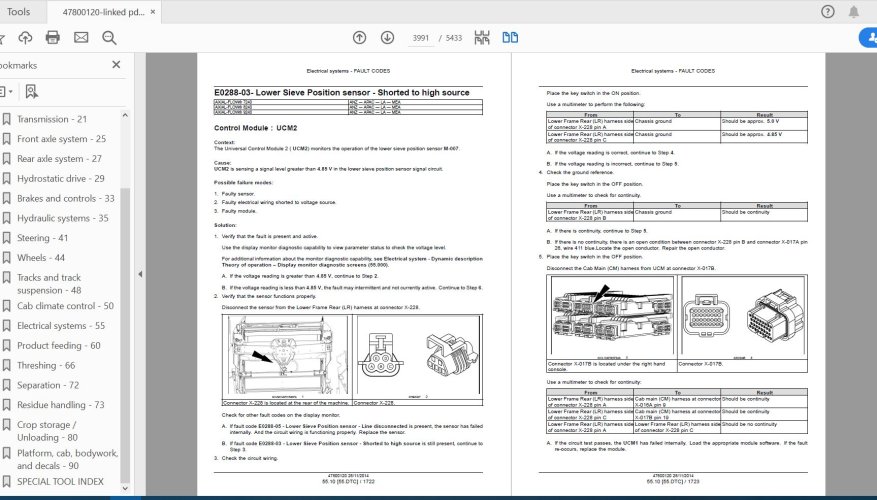Open the Residue handling - 73 bookmark
Screen dimensions: 877x500
point(60,405)
